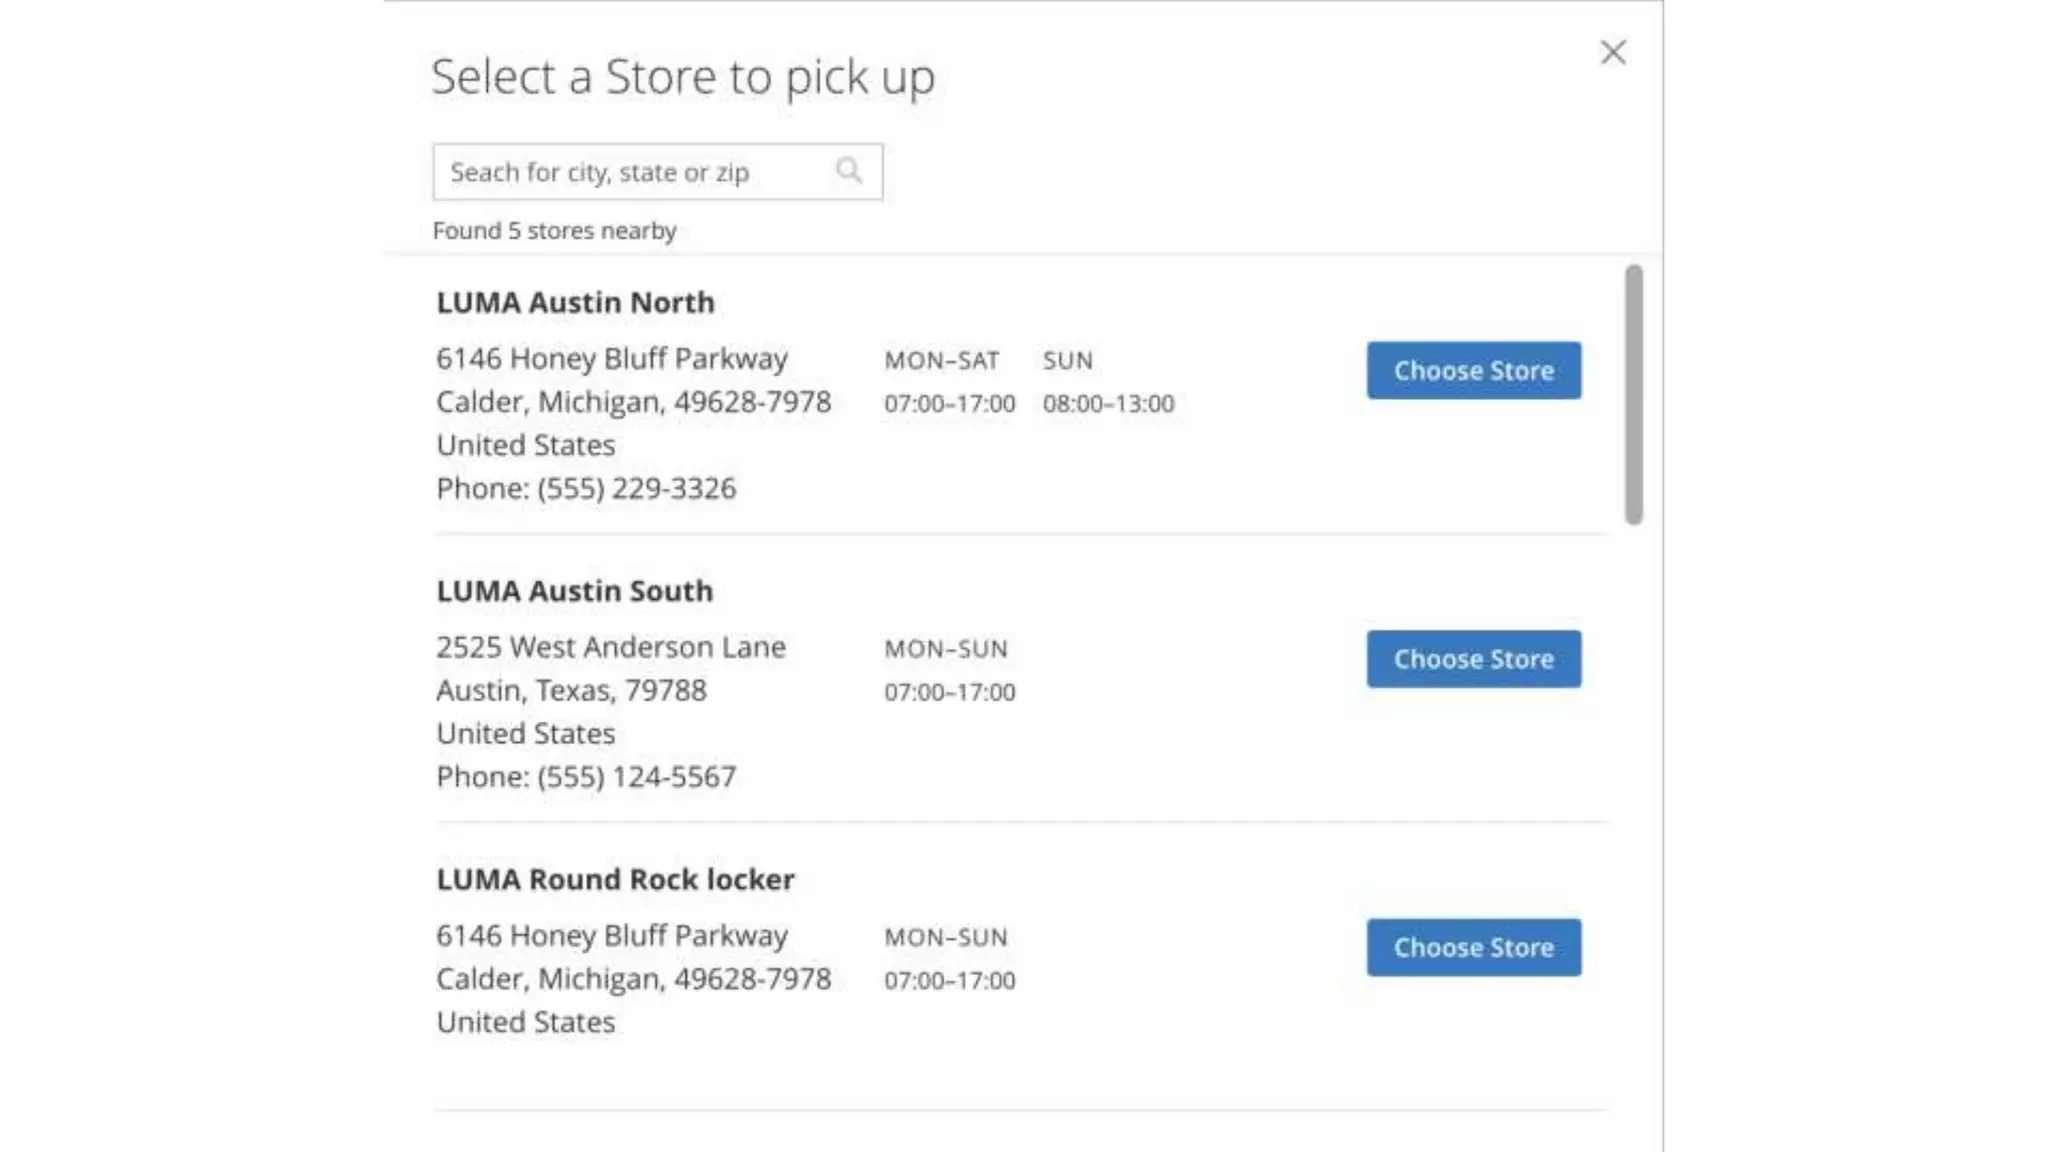Image resolution: width=2048 pixels, height=1152 pixels.
Task: Choose the LUMA Round Rock locker
Action: pos(1473,947)
